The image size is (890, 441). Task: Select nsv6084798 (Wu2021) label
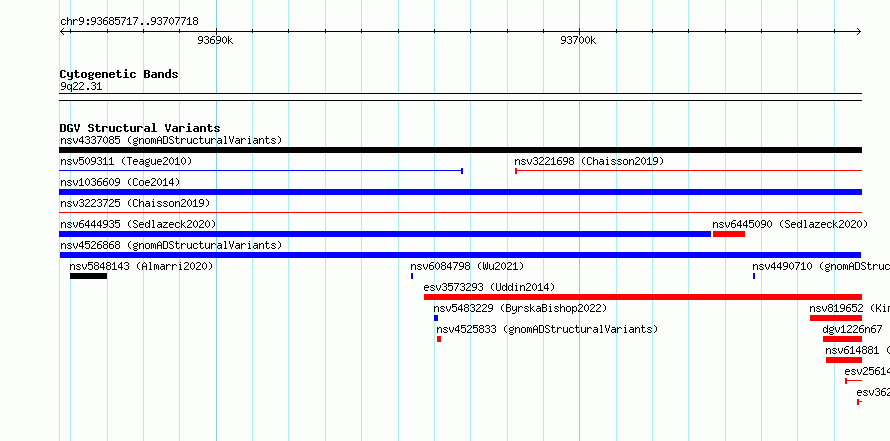[x=467, y=266]
